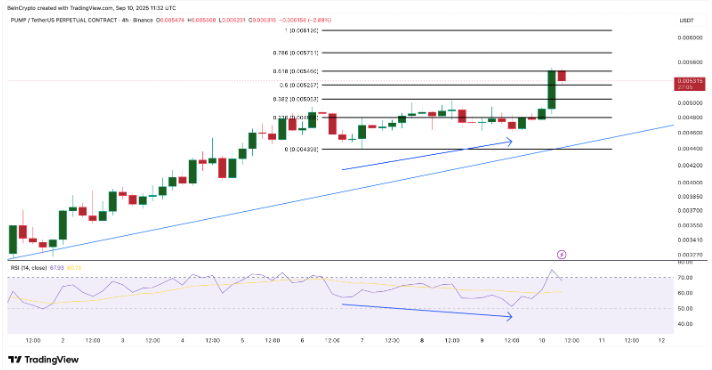Click the 70.00 level on RSI axis
The width and height of the screenshot is (712, 370).
click(685, 277)
